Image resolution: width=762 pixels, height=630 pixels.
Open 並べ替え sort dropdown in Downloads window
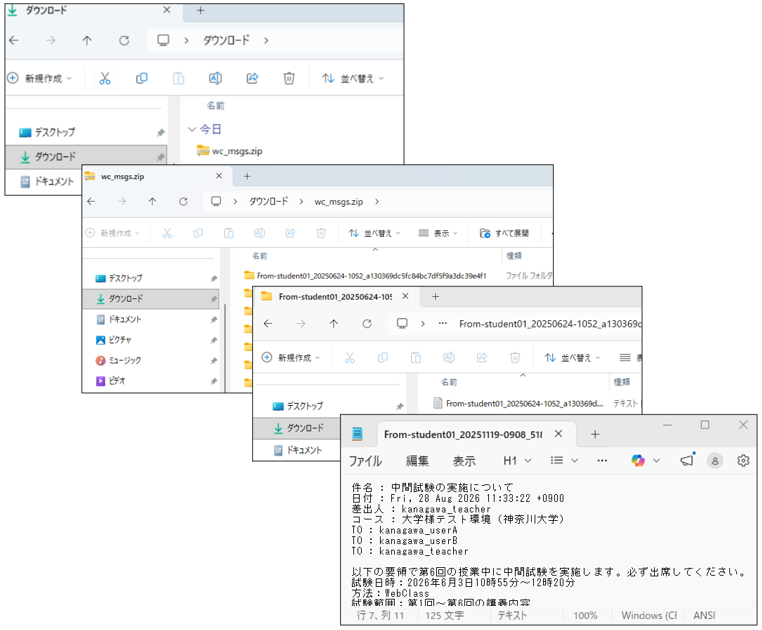tap(353, 78)
